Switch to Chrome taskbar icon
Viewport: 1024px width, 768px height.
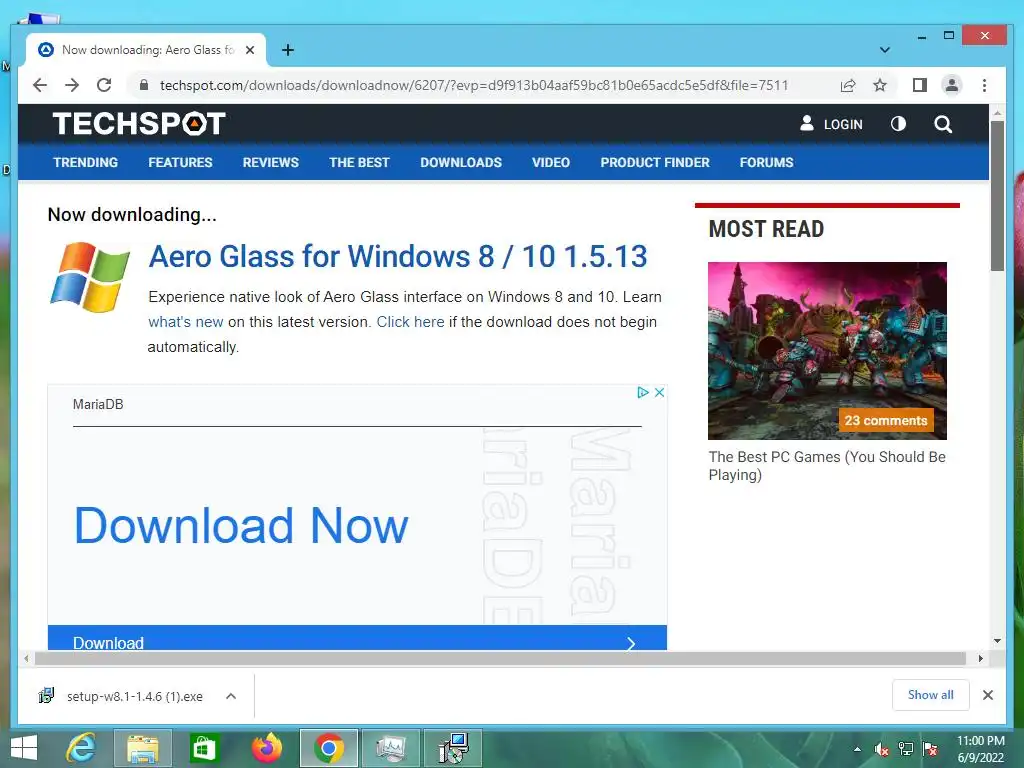click(x=328, y=748)
